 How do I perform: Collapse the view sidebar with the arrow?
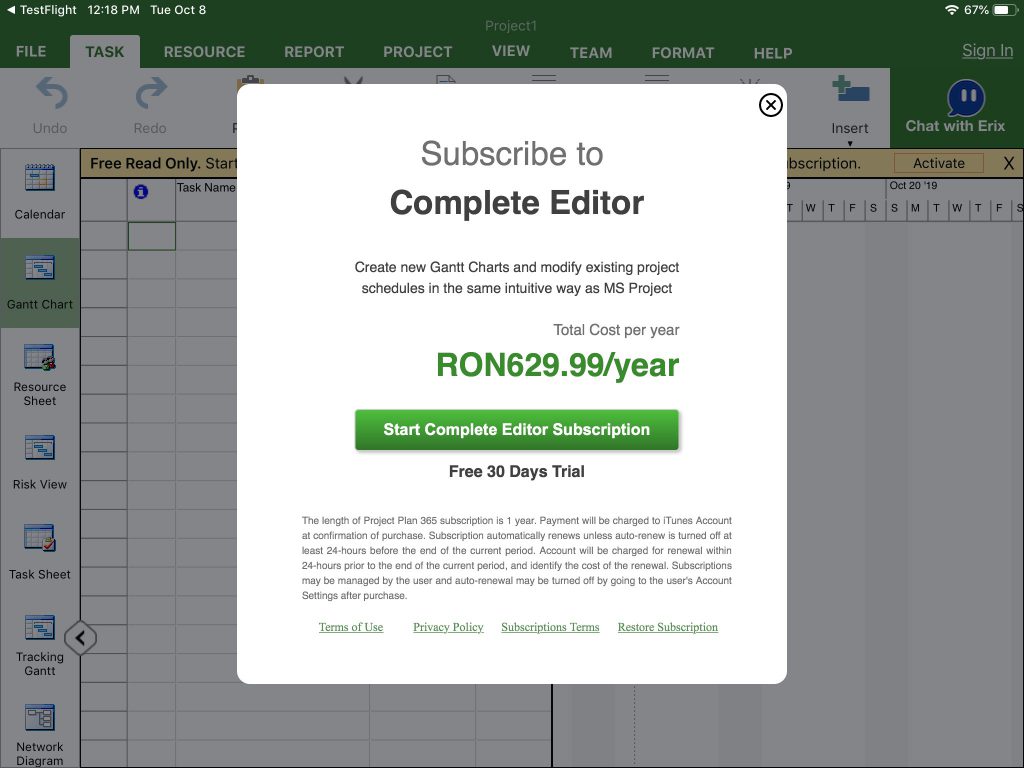pyautogui.click(x=80, y=637)
